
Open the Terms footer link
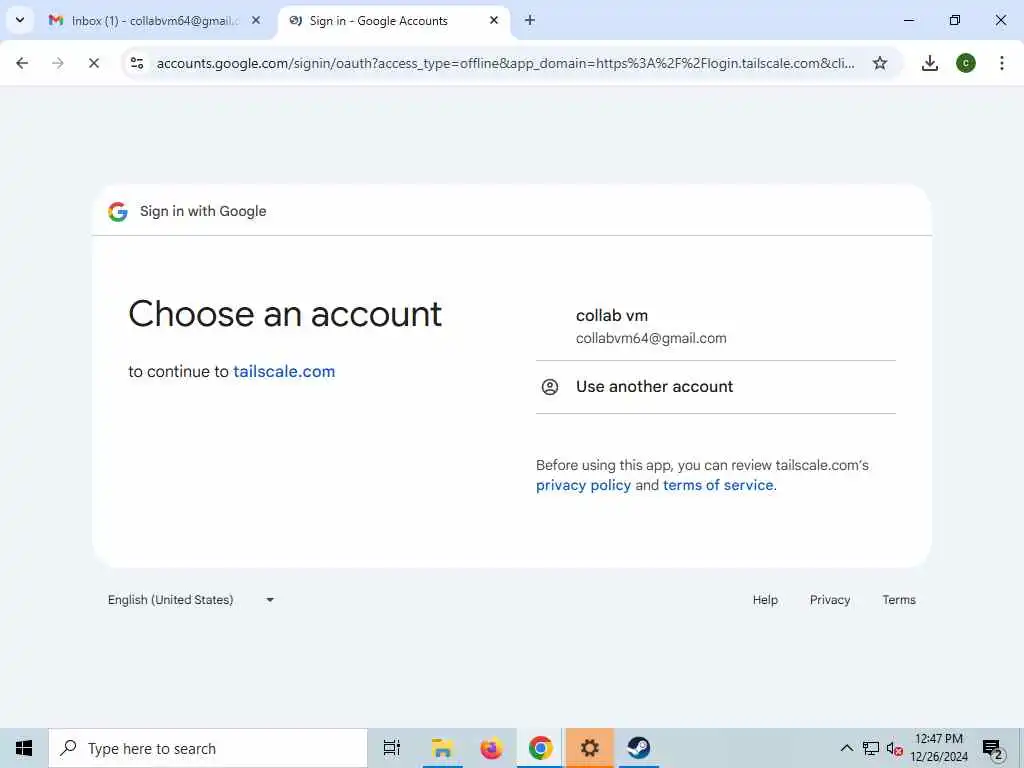click(899, 600)
